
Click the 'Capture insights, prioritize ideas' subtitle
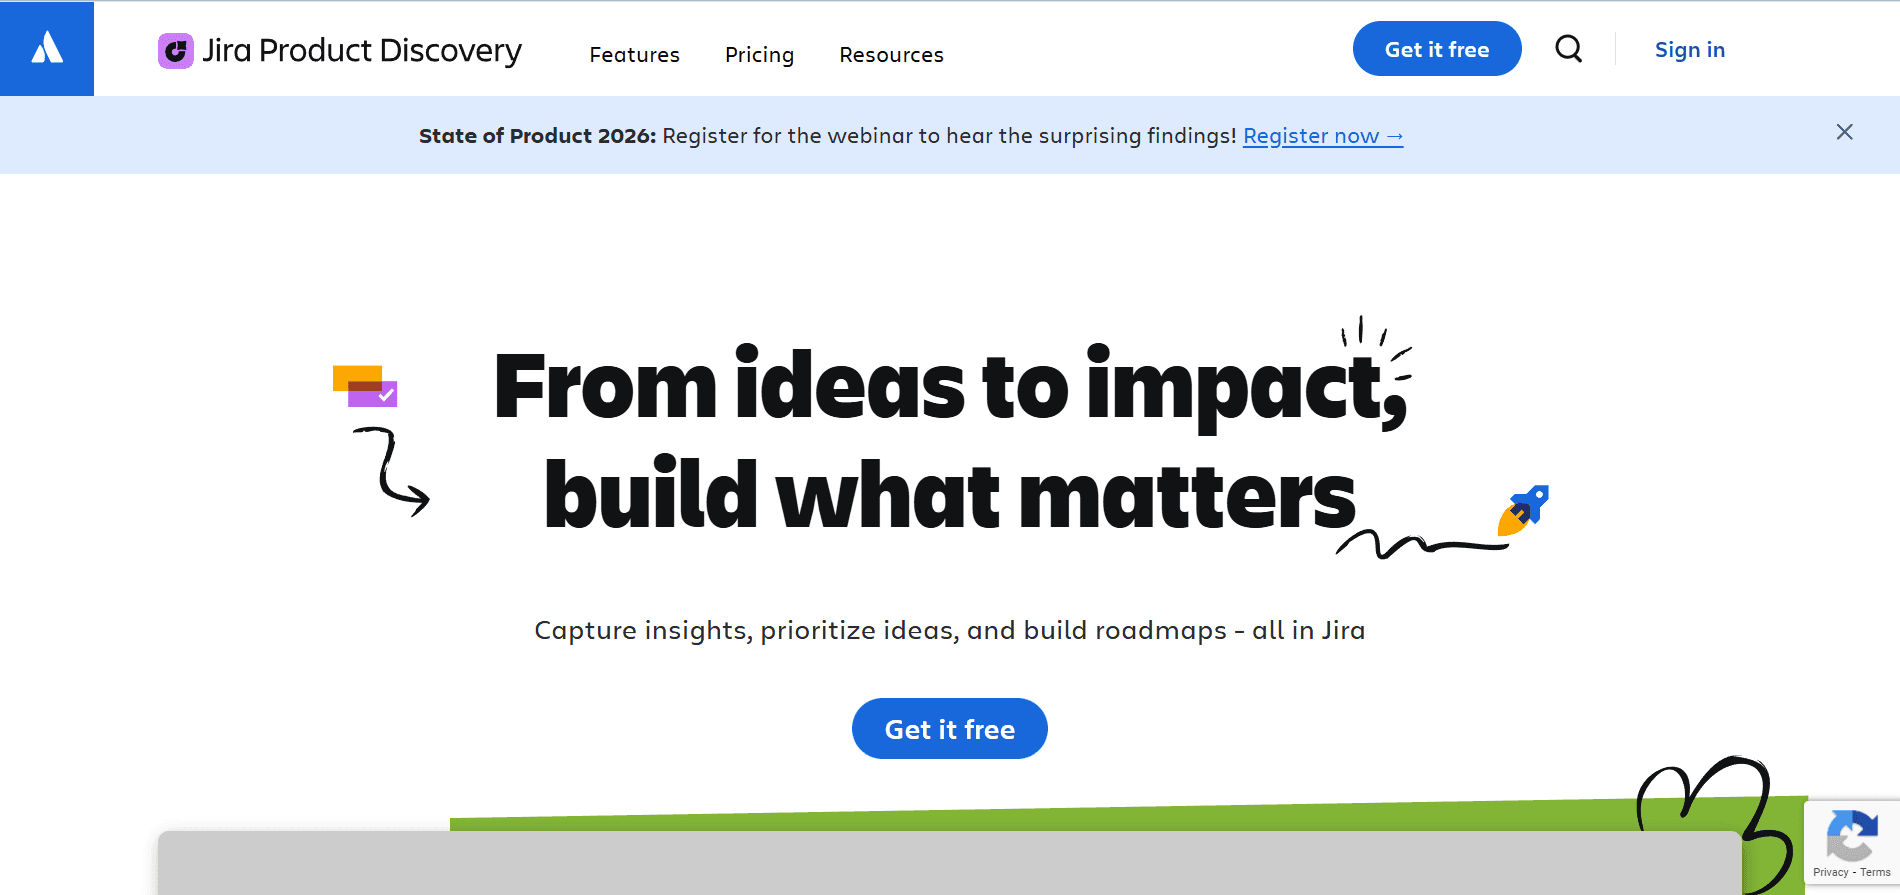pyautogui.click(x=949, y=630)
